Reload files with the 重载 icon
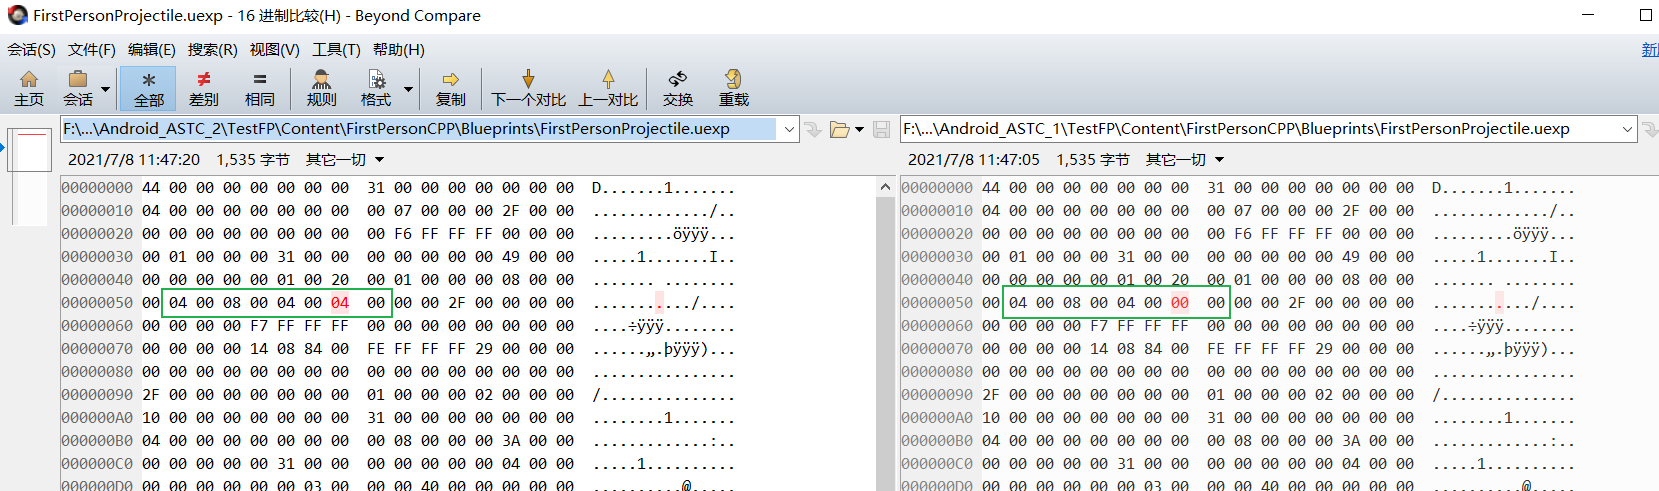The height and width of the screenshot is (491, 1659). coord(733,88)
